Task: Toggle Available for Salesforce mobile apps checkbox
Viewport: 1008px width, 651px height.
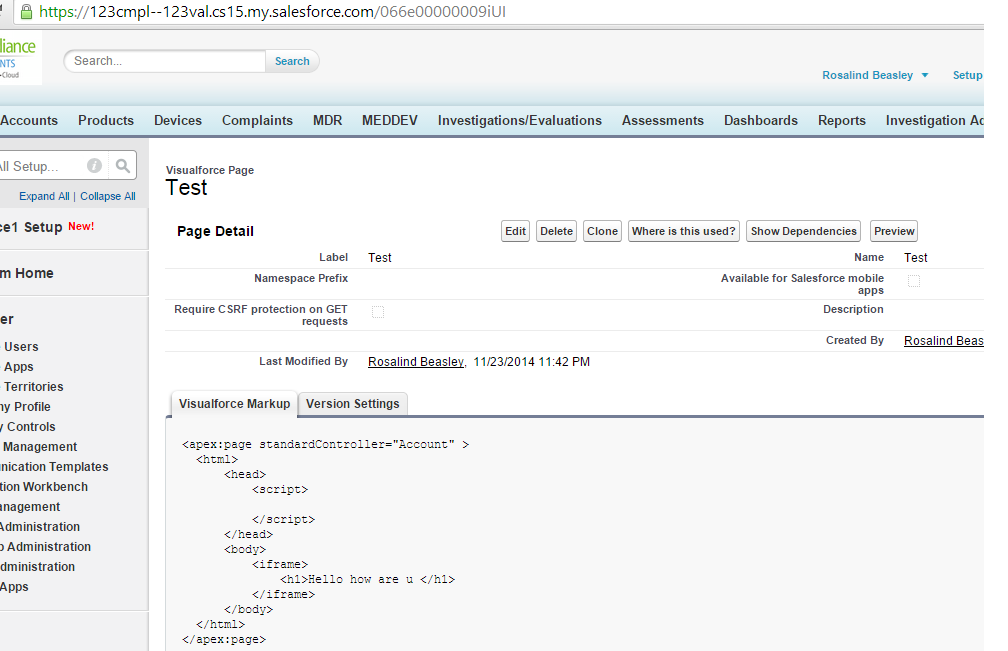Action: pyautogui.click(x=914, y=281)
